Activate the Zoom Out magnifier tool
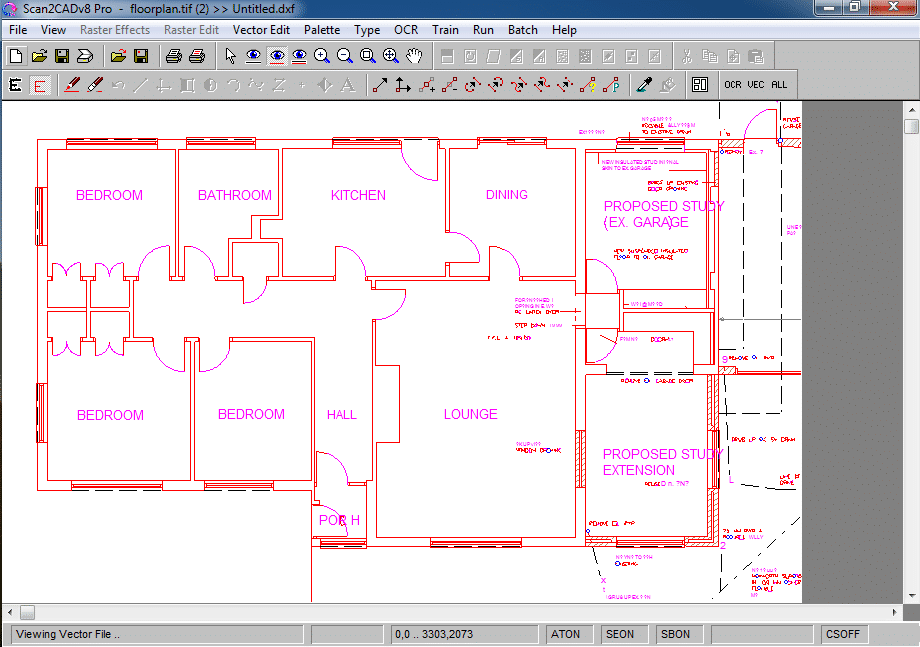Screen dimensions: 920x647 (x=345, y=56)
